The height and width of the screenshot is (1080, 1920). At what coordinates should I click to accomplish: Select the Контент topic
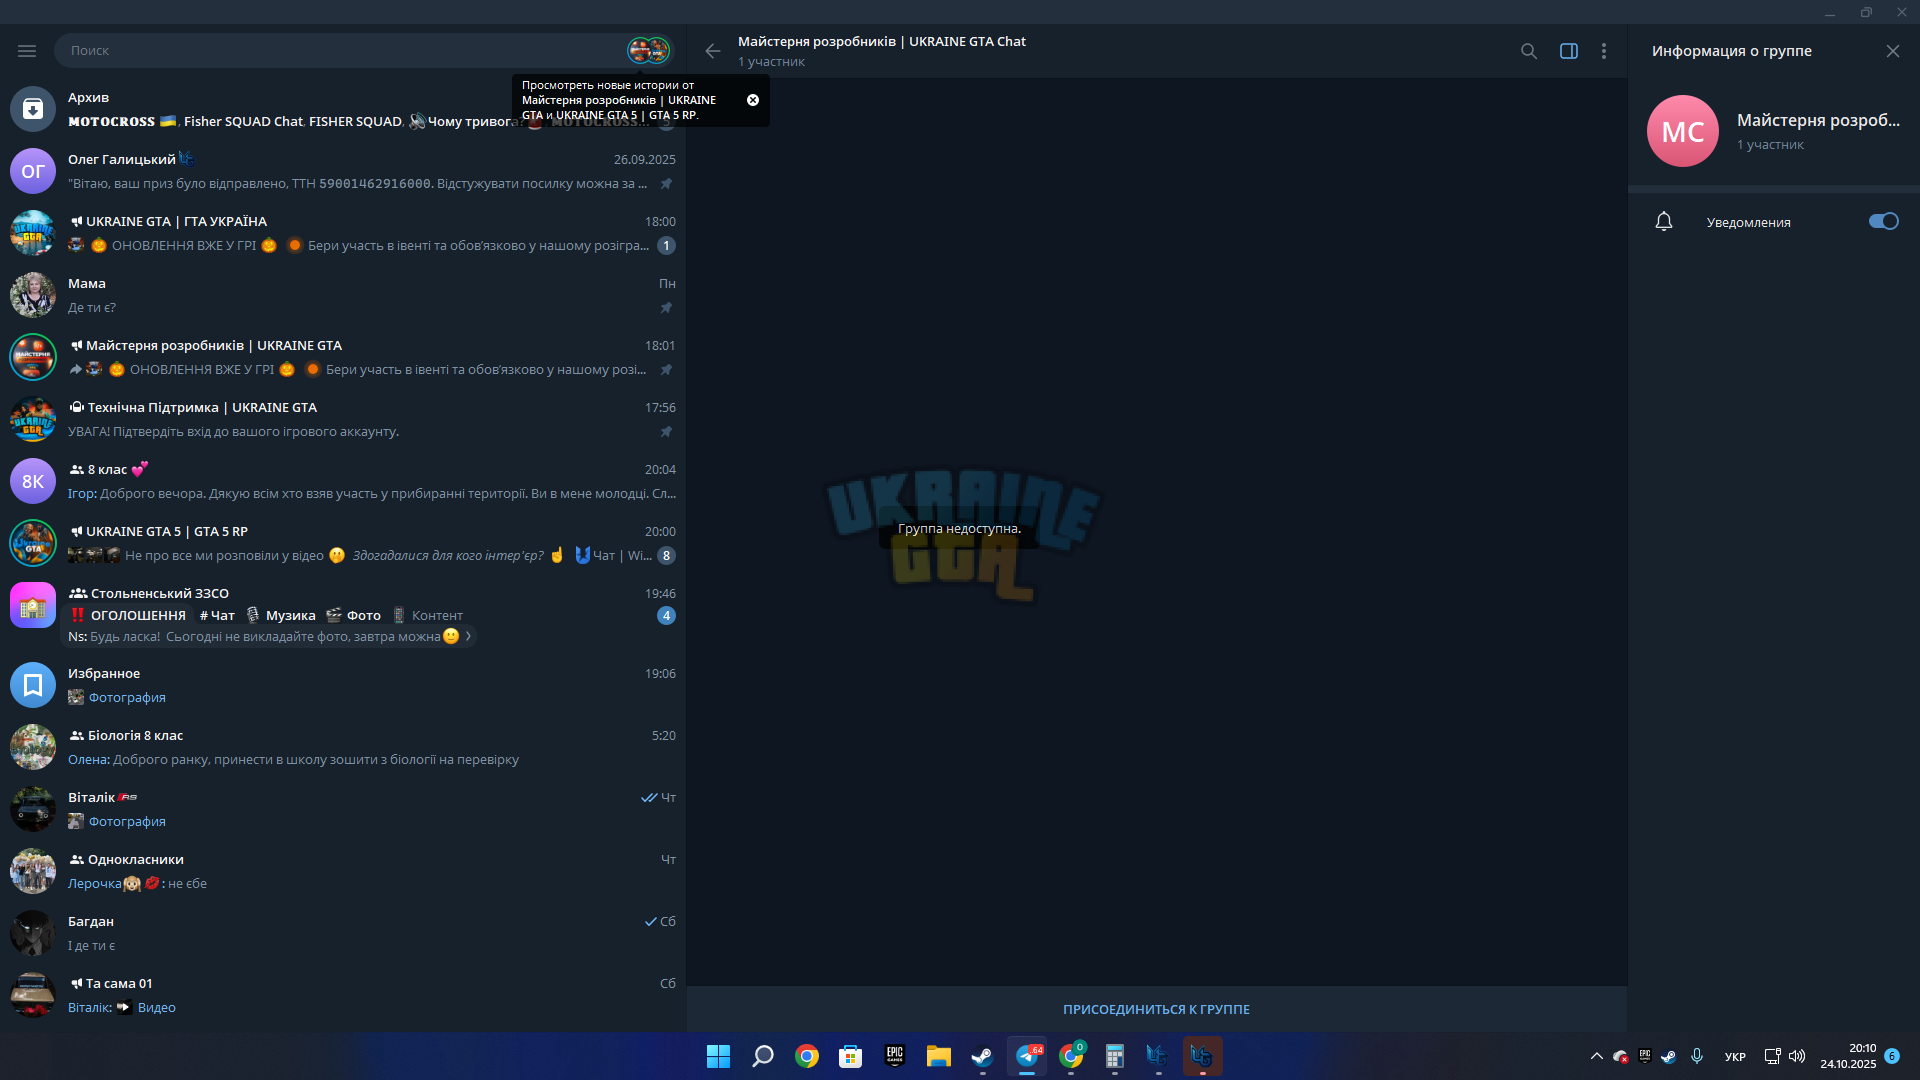pyautogui.click(x=427, y=616)
